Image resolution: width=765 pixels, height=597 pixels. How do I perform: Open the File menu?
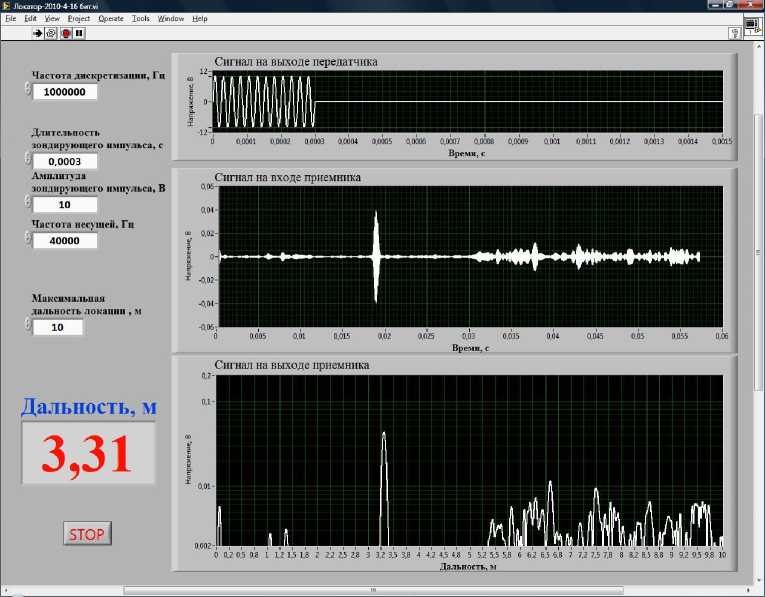tap(10, 18)
